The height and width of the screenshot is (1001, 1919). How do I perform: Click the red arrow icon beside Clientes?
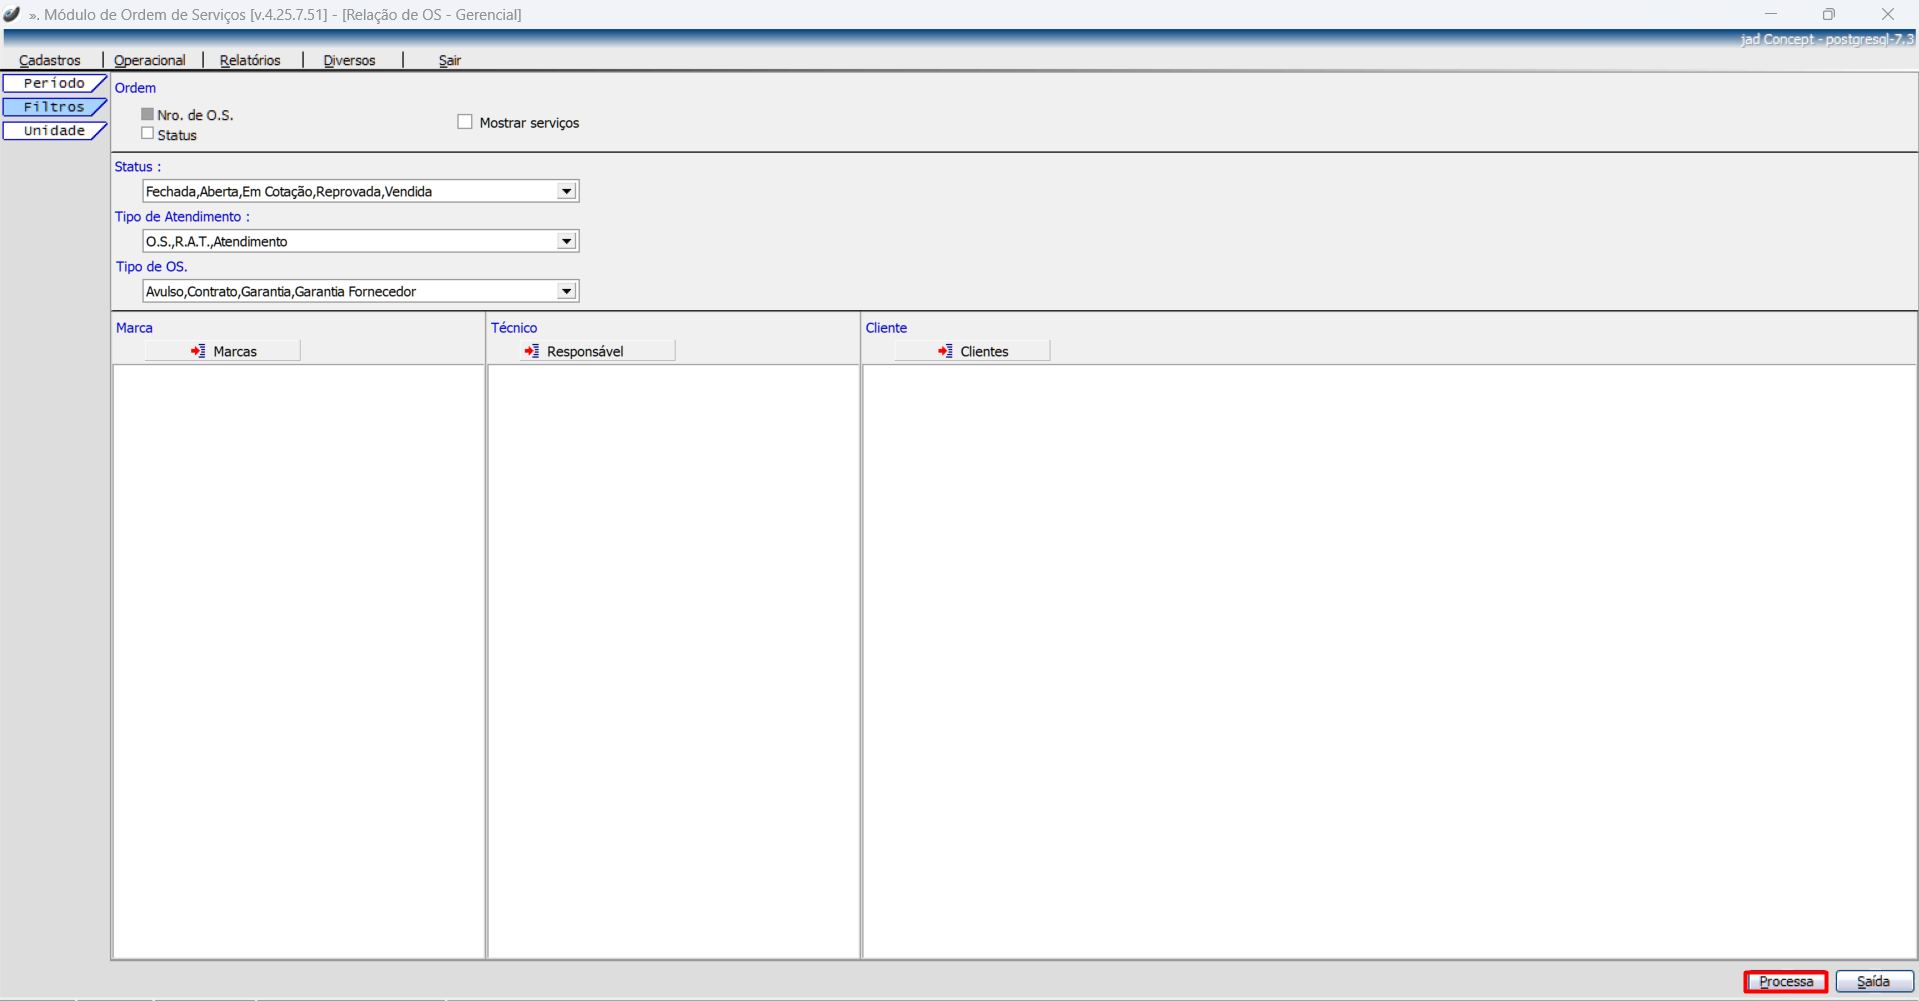tap(945, 351)
